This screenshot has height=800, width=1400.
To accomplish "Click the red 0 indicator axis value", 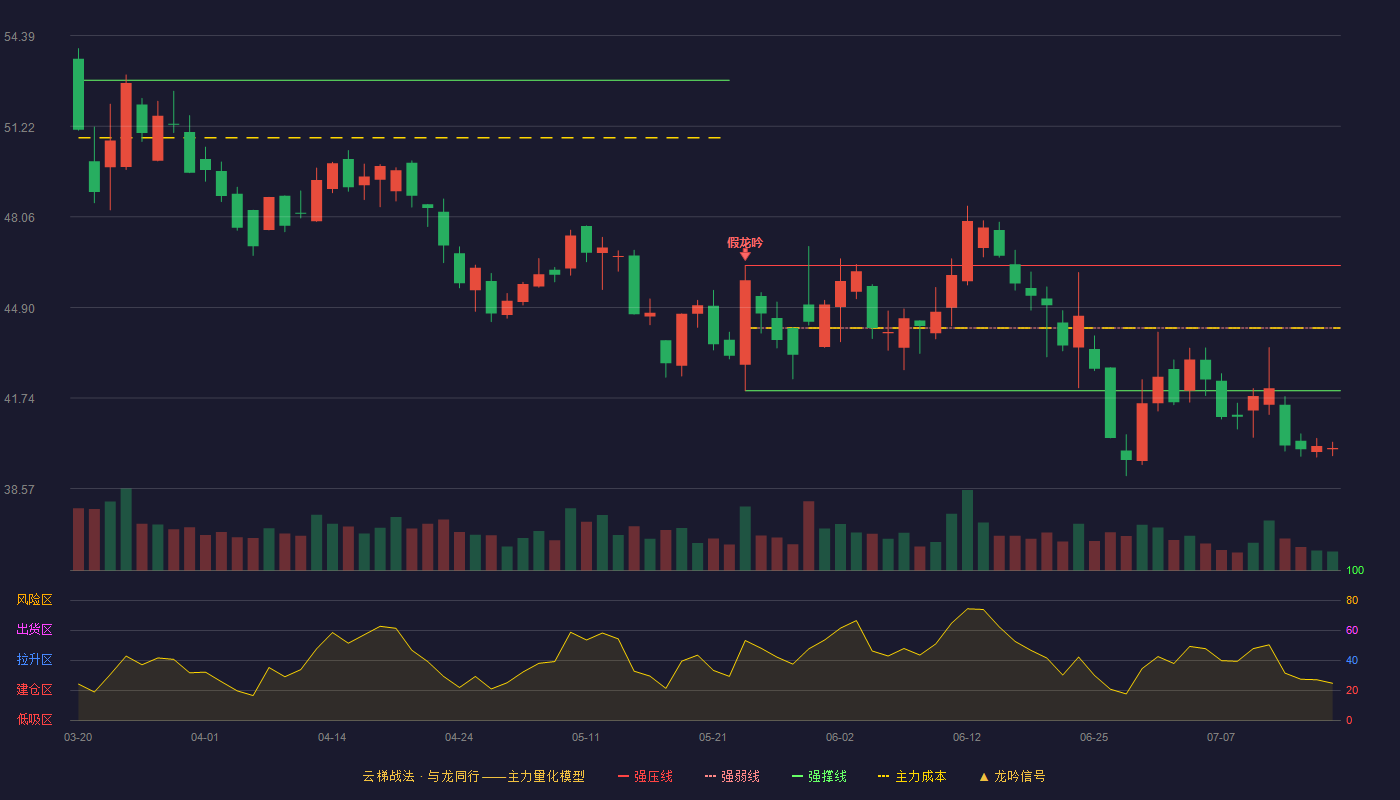I will pyautogui.click(x=1349, y=720).
